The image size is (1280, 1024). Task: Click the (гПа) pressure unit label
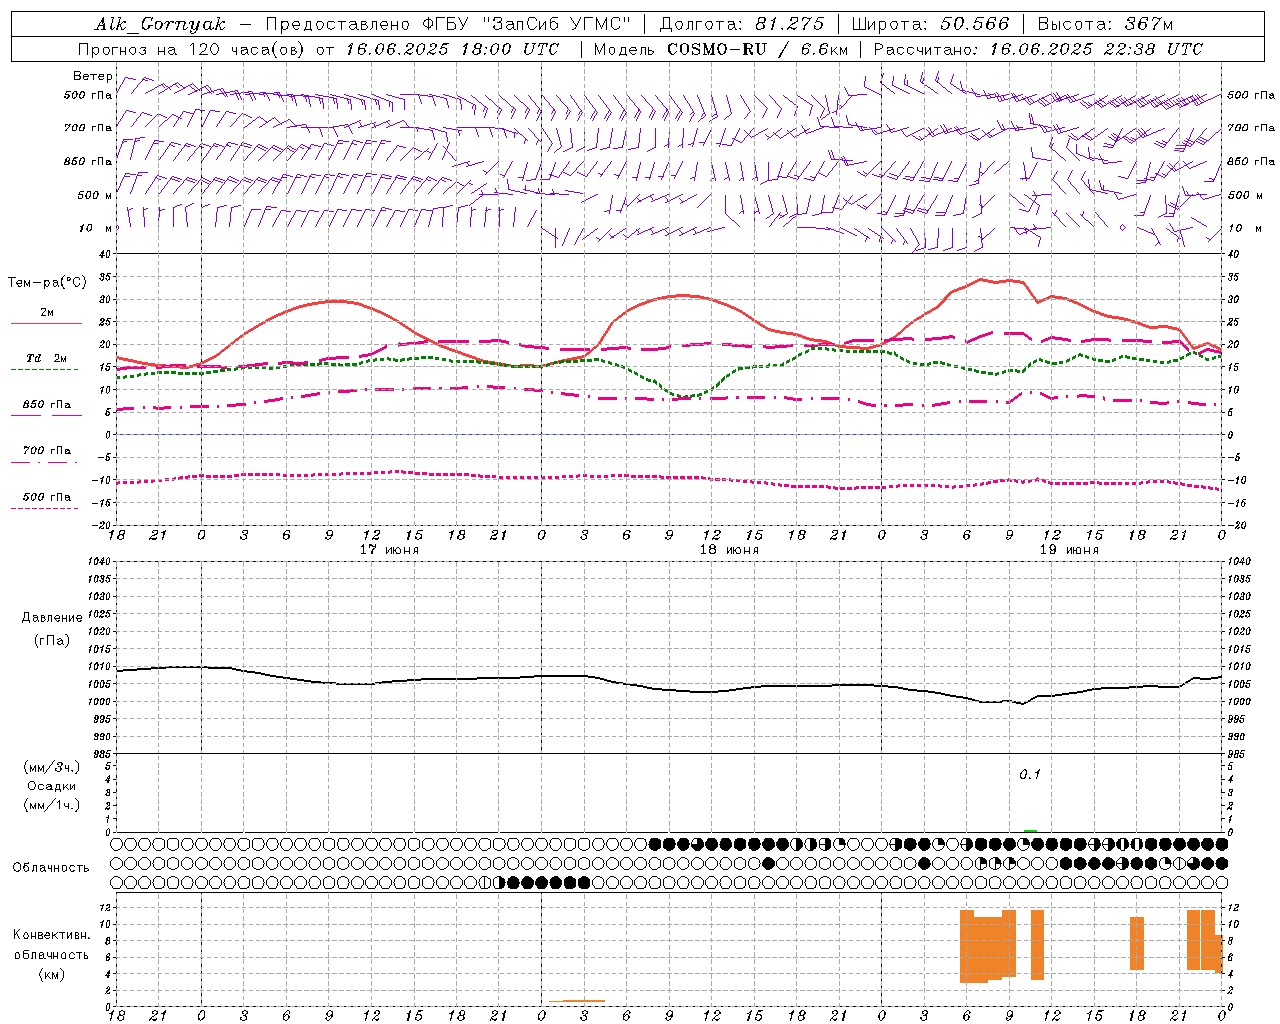coord(52,641)
